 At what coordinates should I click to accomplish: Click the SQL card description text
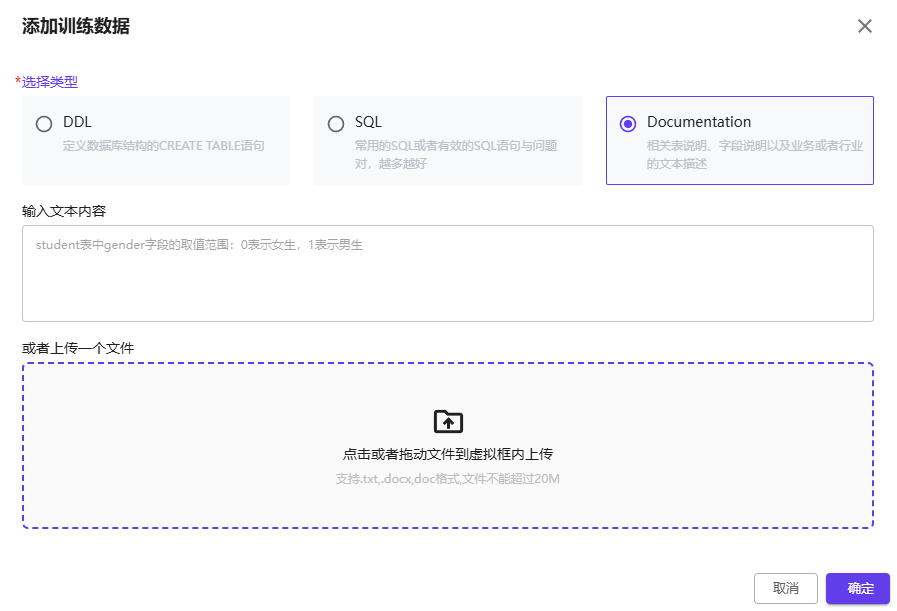(x=455, y=154)
